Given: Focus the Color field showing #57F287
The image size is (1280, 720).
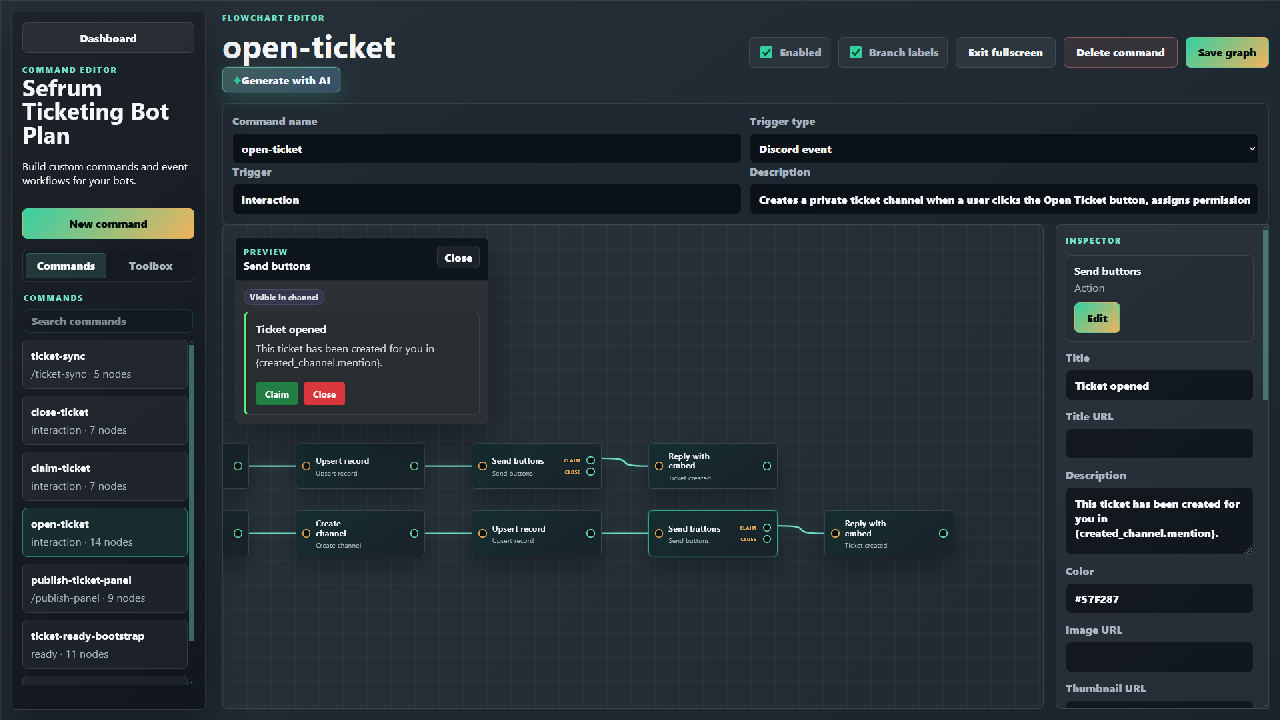Looking at the screenshot, I should click(1159, 599).
